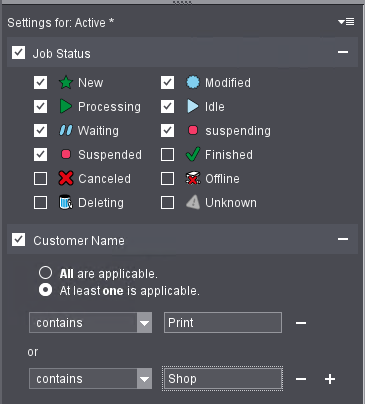
Task: Collapse the Customer Name section
Action: click(x=343, y=239)
